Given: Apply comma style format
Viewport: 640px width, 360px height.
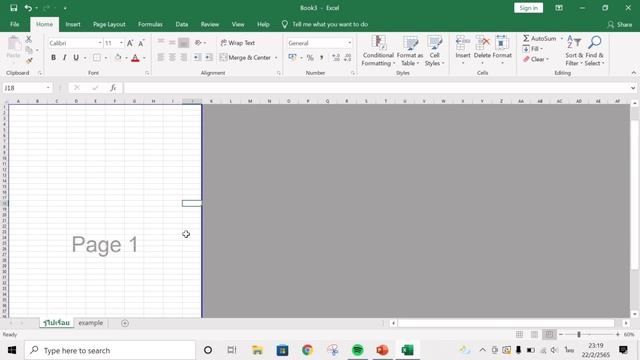Looking at the screenshot, I should pos(322,58).
